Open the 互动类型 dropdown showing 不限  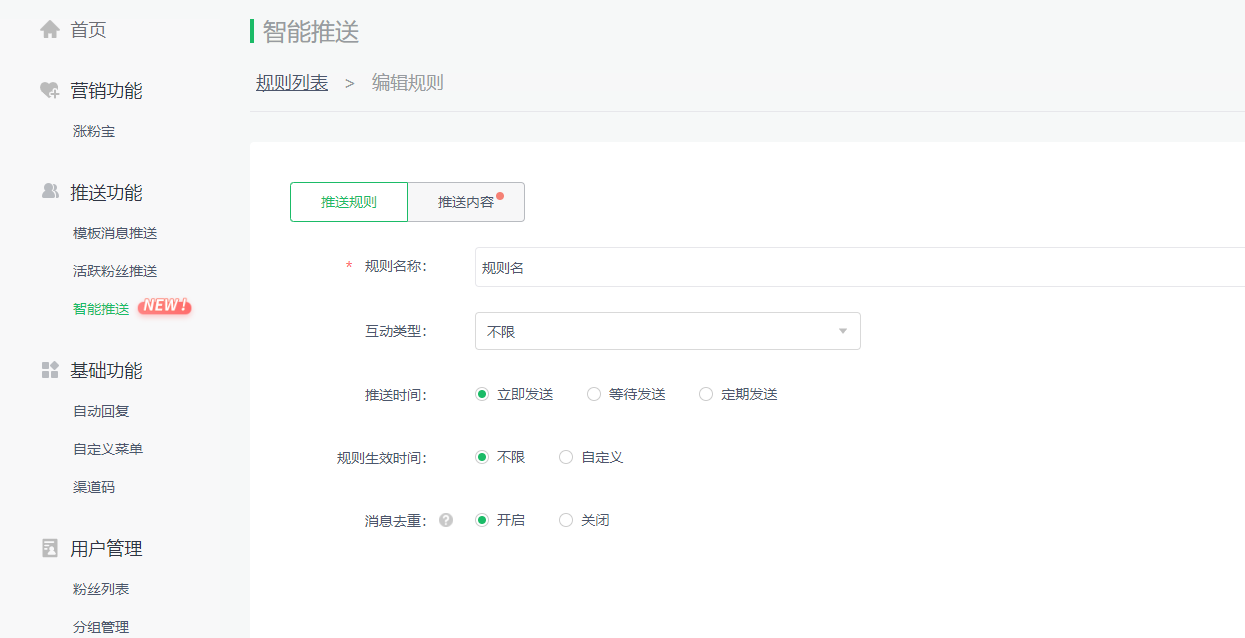tap(667, 331)
